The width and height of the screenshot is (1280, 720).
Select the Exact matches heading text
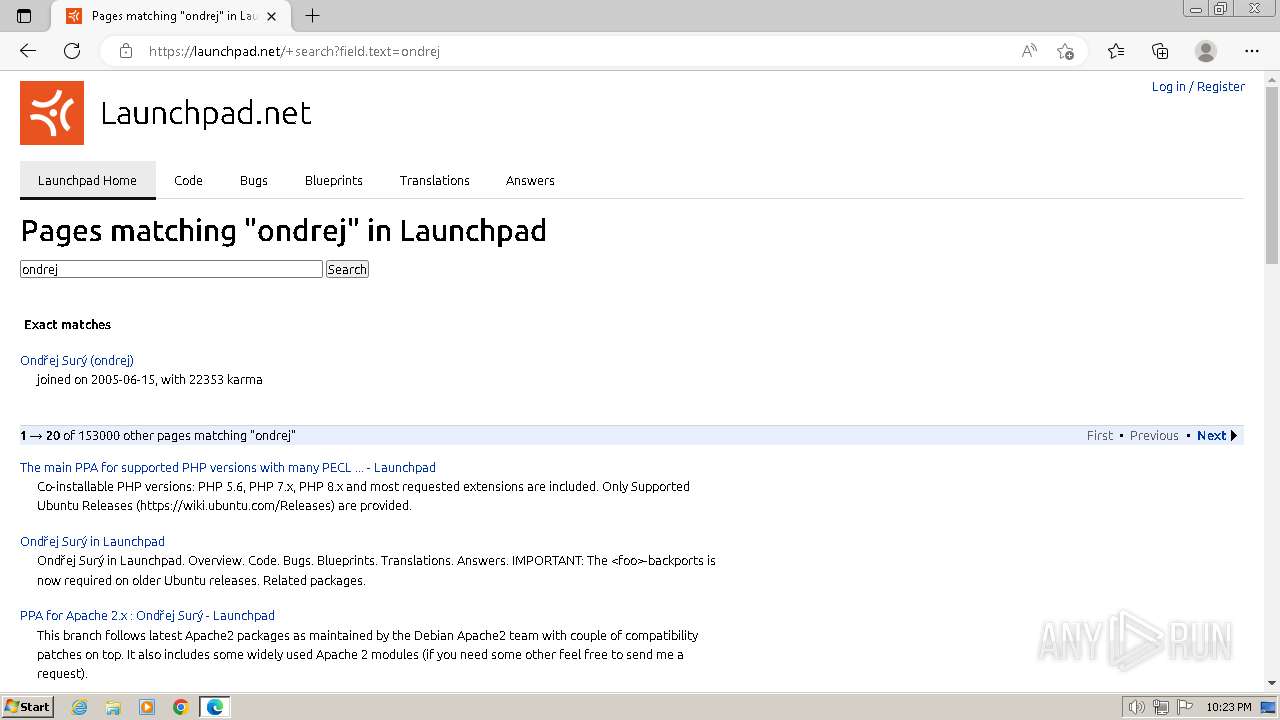click(67, 324)
